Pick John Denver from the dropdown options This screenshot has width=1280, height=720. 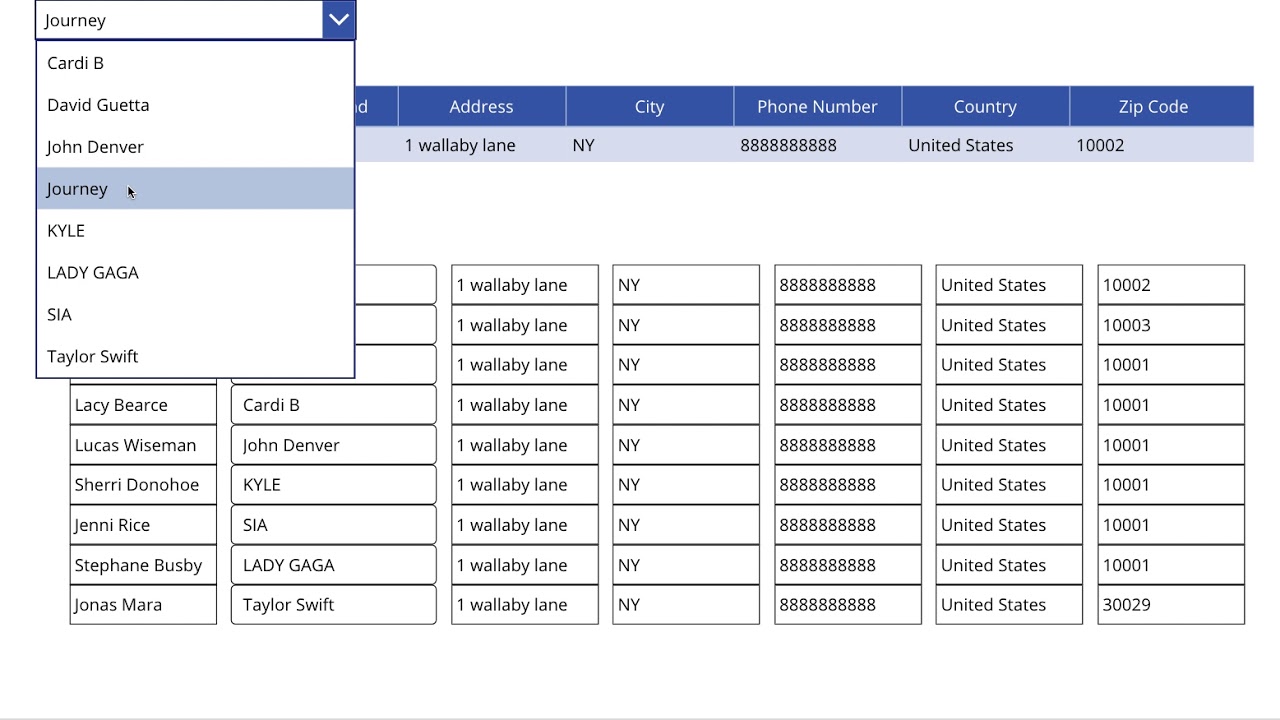(195, 147)
